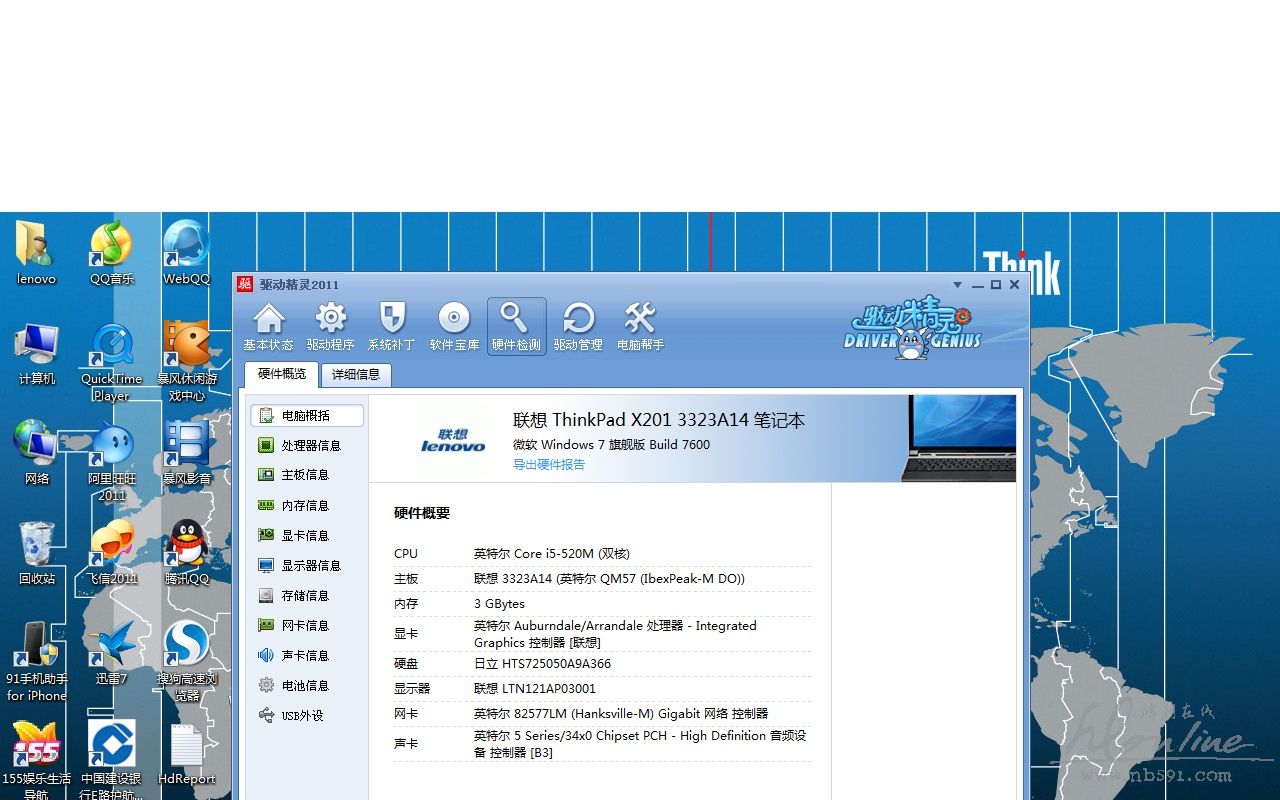Switch to the 详细信息 tab

356,375
